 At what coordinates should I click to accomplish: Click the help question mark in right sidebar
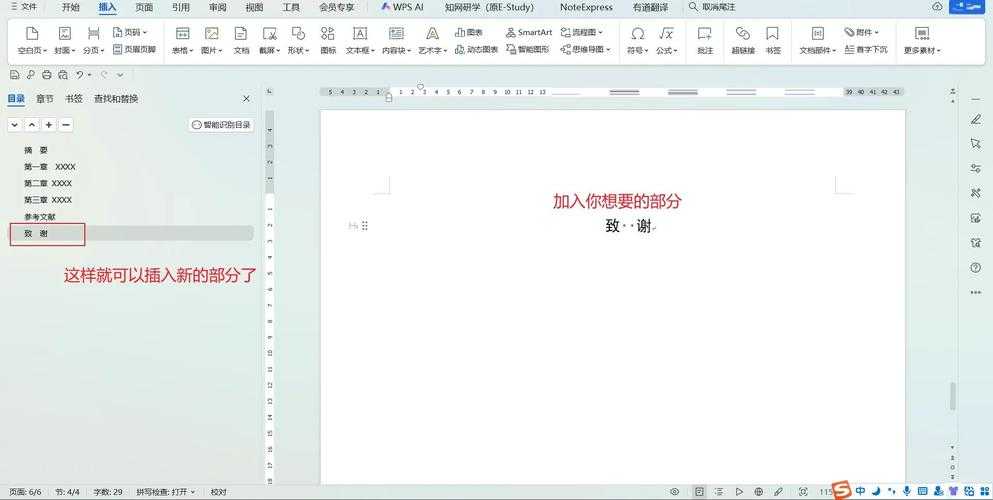tap(976, 267)
